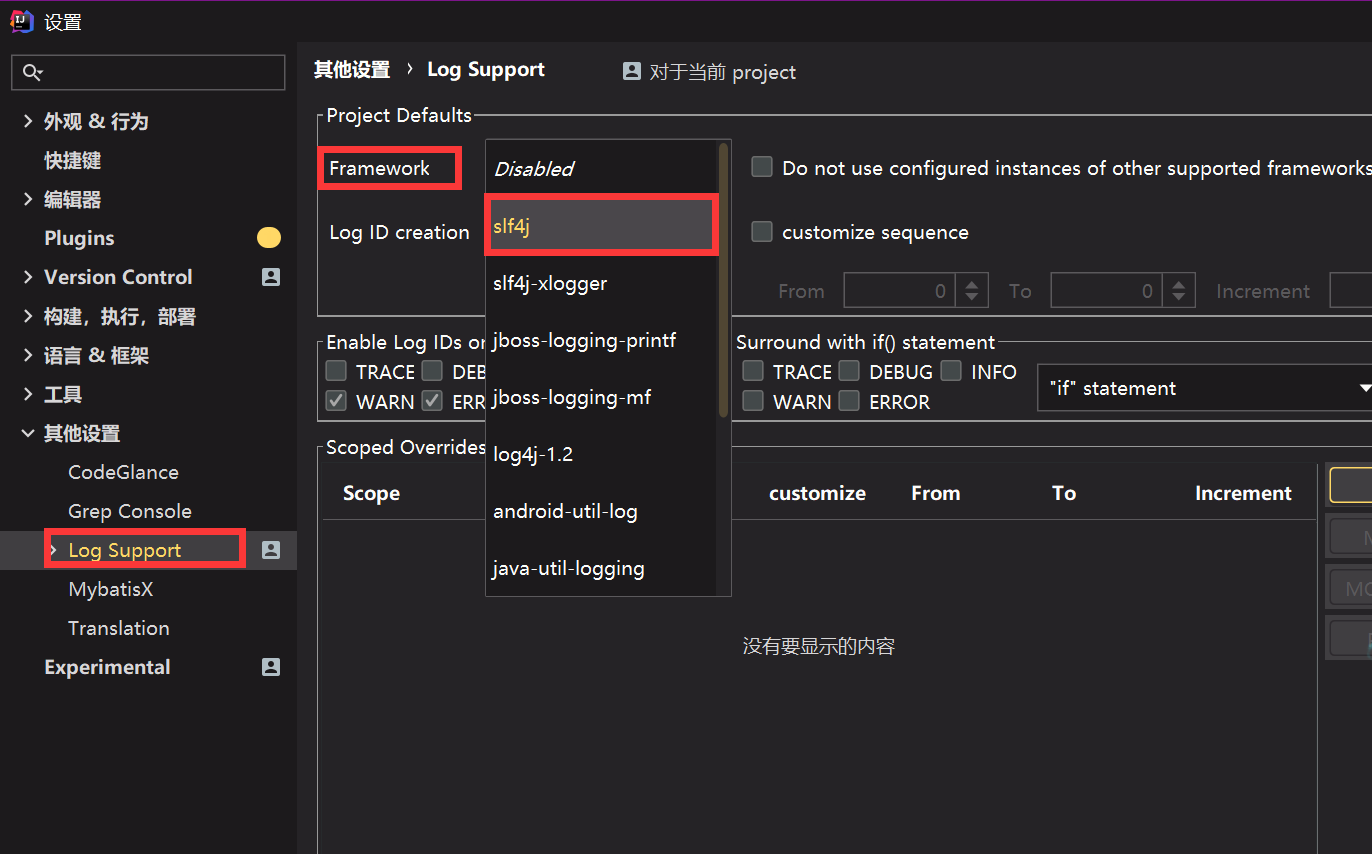
Task: Expand the 语言 & 框架 tree node
Action: coord(28,355)
